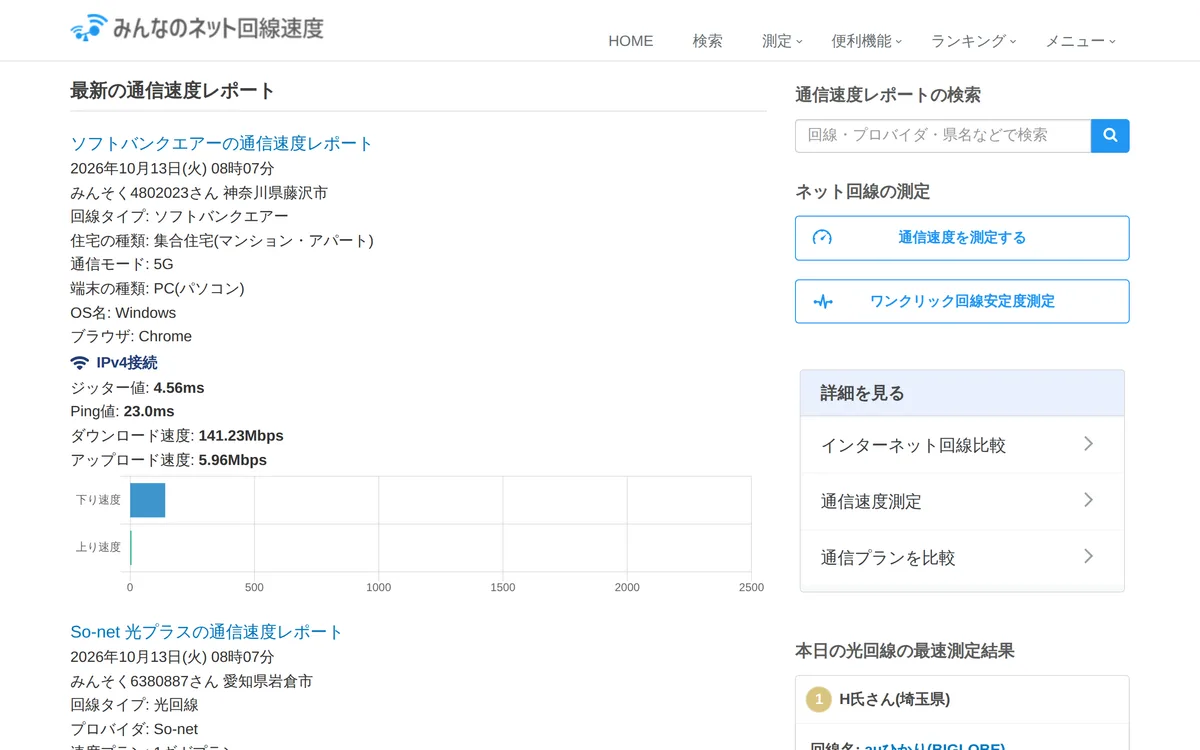Expand the ランキング dropdown menu
The image size is (1200, 750).
(973, 41)
